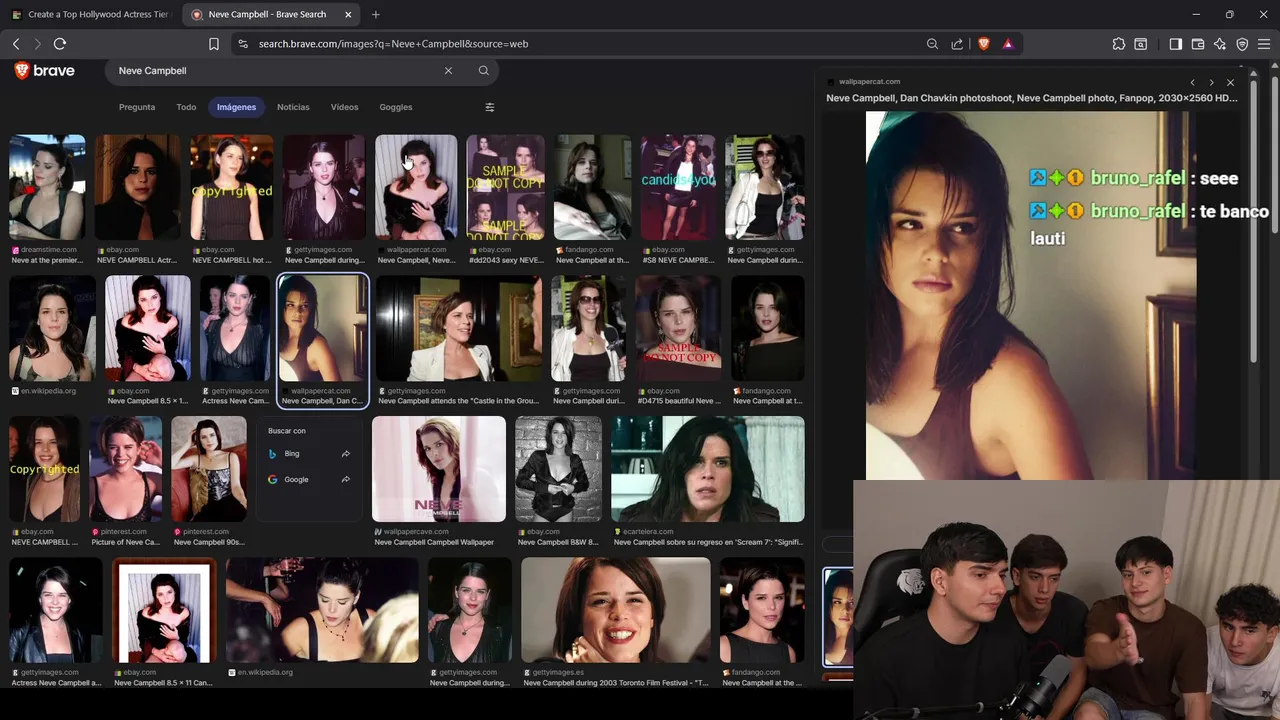Open the Brave VPN shield icon
1280x720 pixels.
[x=1242, y=44]
